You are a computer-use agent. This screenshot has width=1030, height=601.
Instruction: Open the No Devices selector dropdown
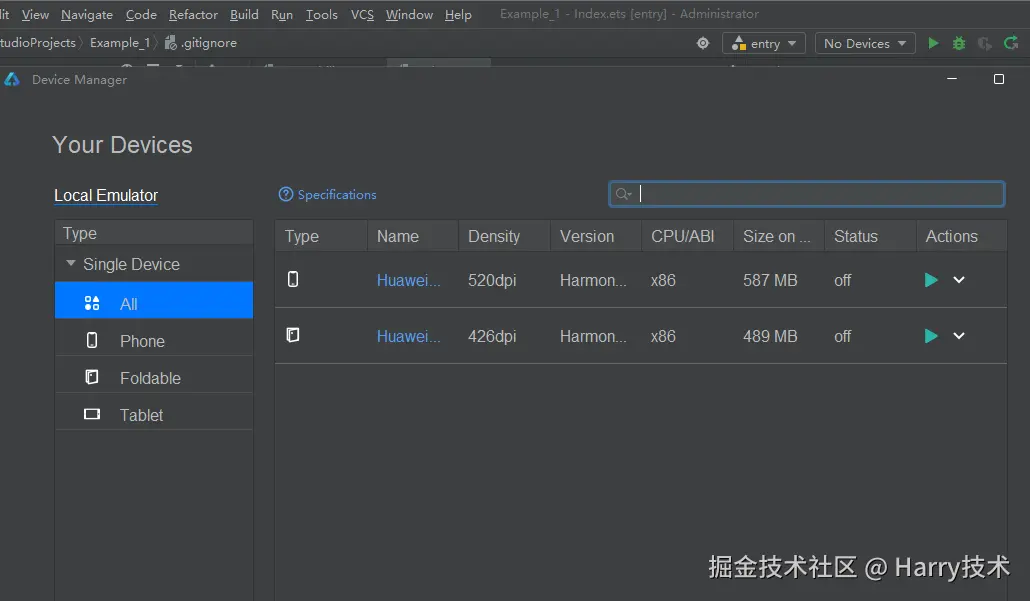[x=865, y=43]
